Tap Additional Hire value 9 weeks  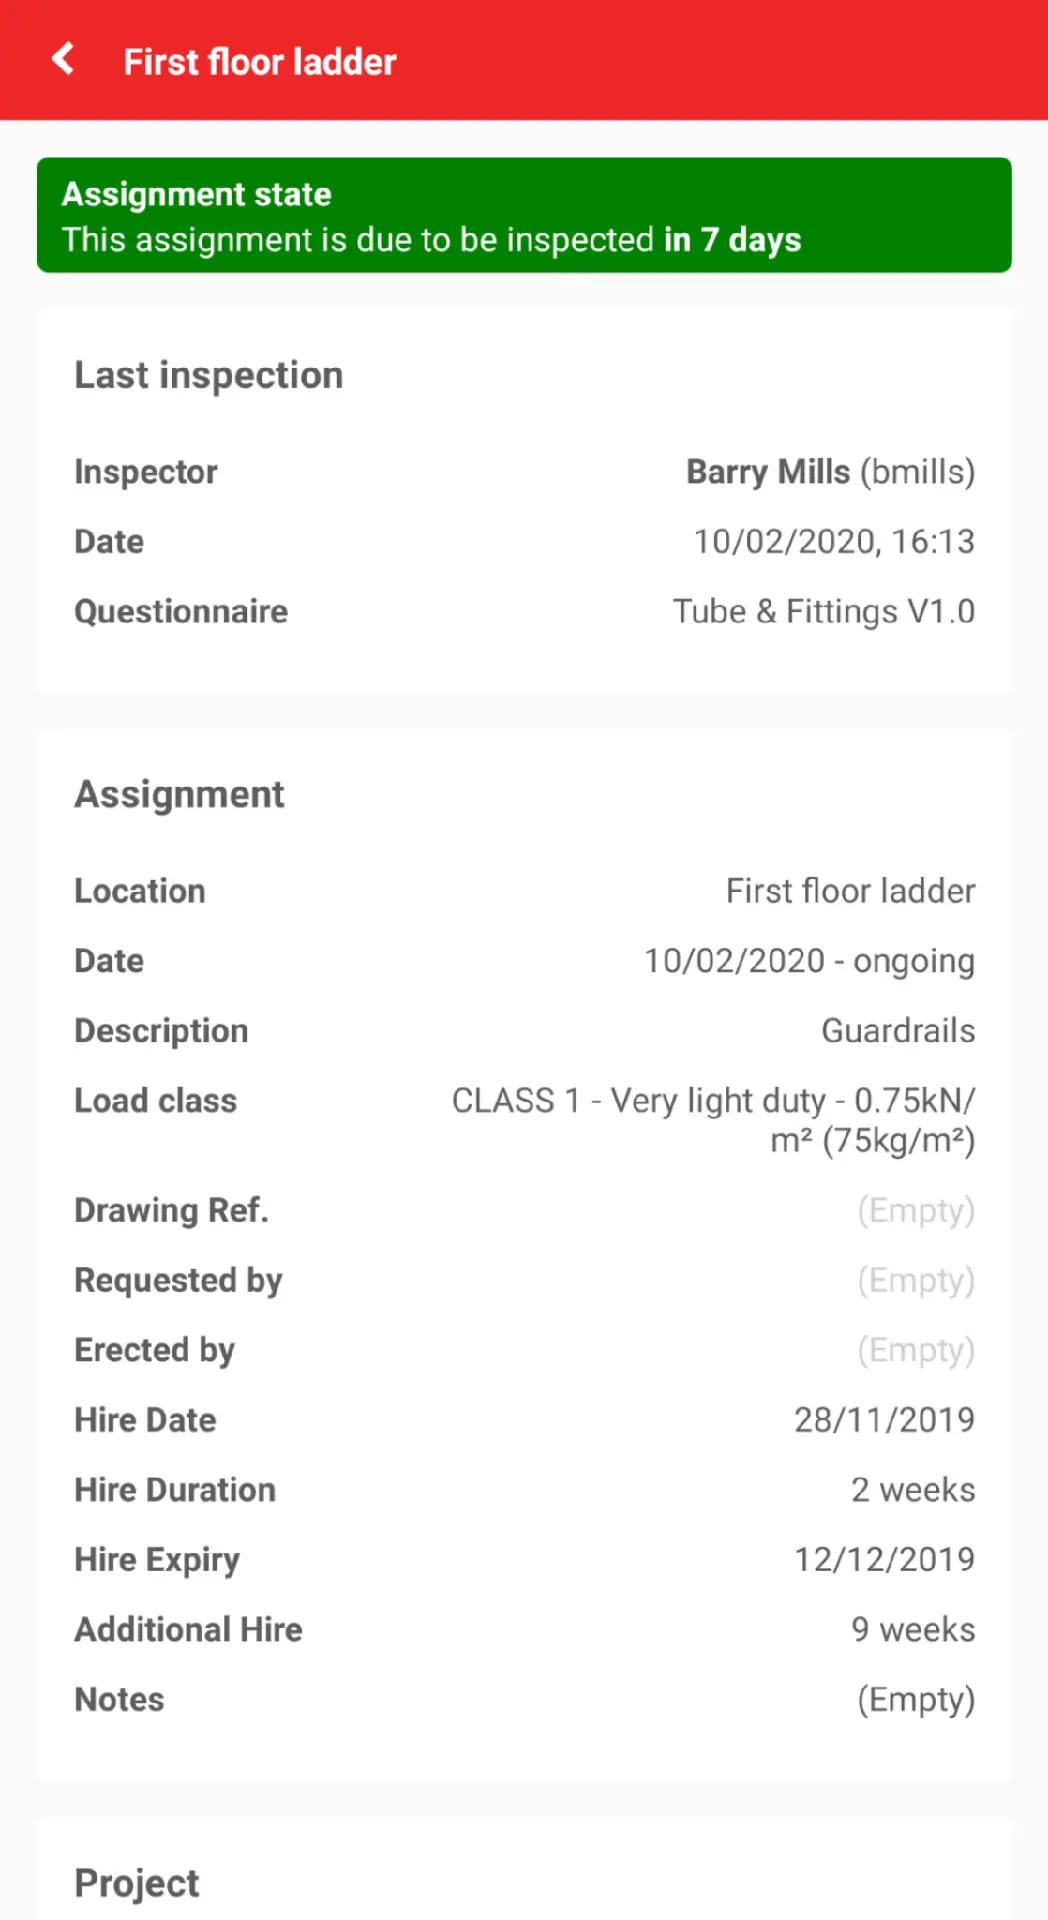point(912,1630)
